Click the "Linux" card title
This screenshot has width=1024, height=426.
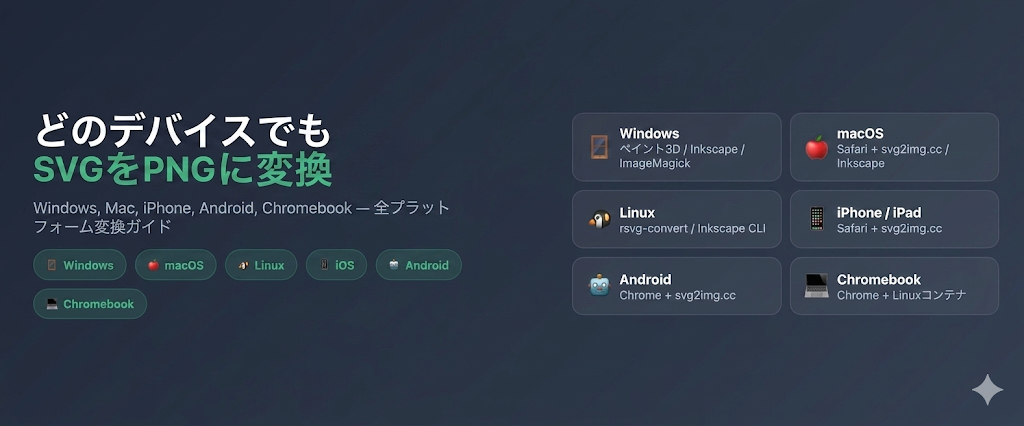pos(637,213)
